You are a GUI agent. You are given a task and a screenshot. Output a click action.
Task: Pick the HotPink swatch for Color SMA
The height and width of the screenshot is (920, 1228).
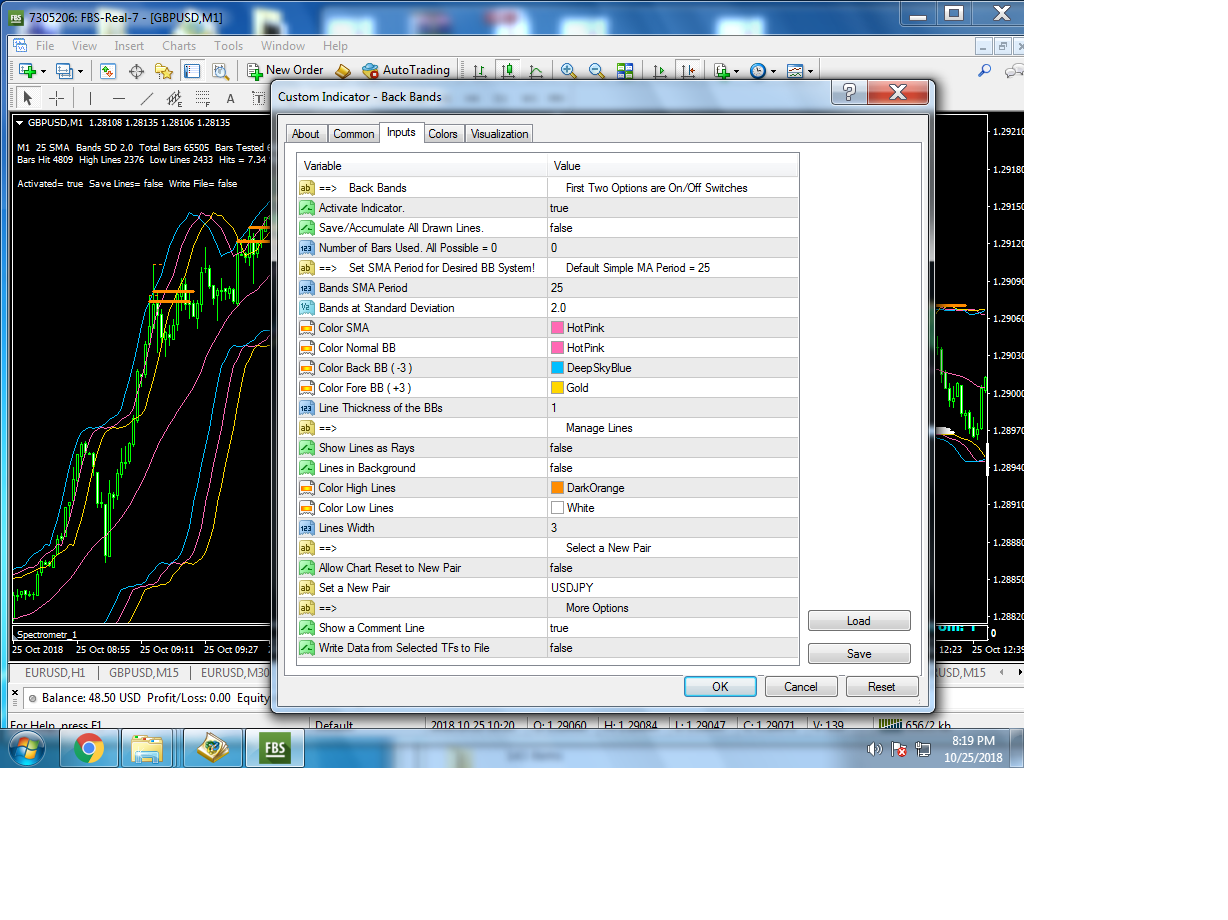point(557,328)
